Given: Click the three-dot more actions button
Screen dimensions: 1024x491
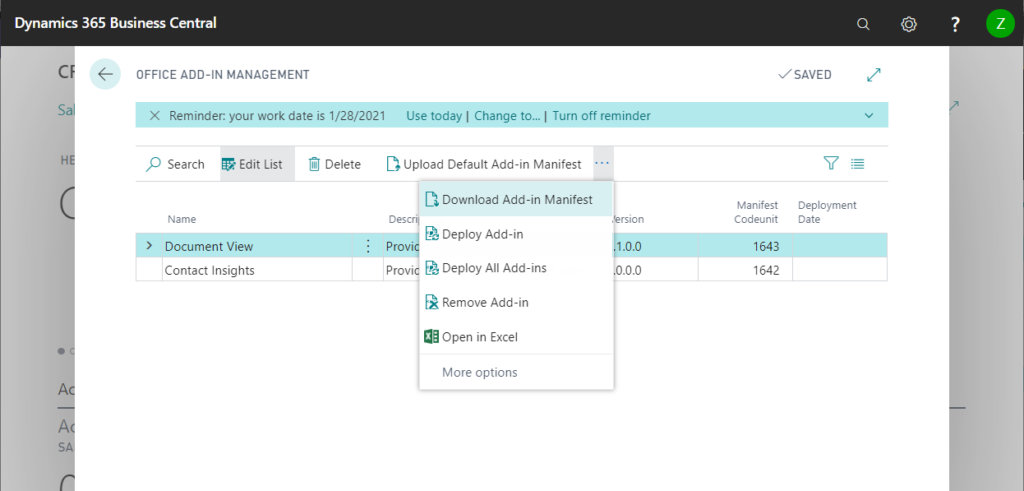Looking at the screenshot, I should coord(602,163).
